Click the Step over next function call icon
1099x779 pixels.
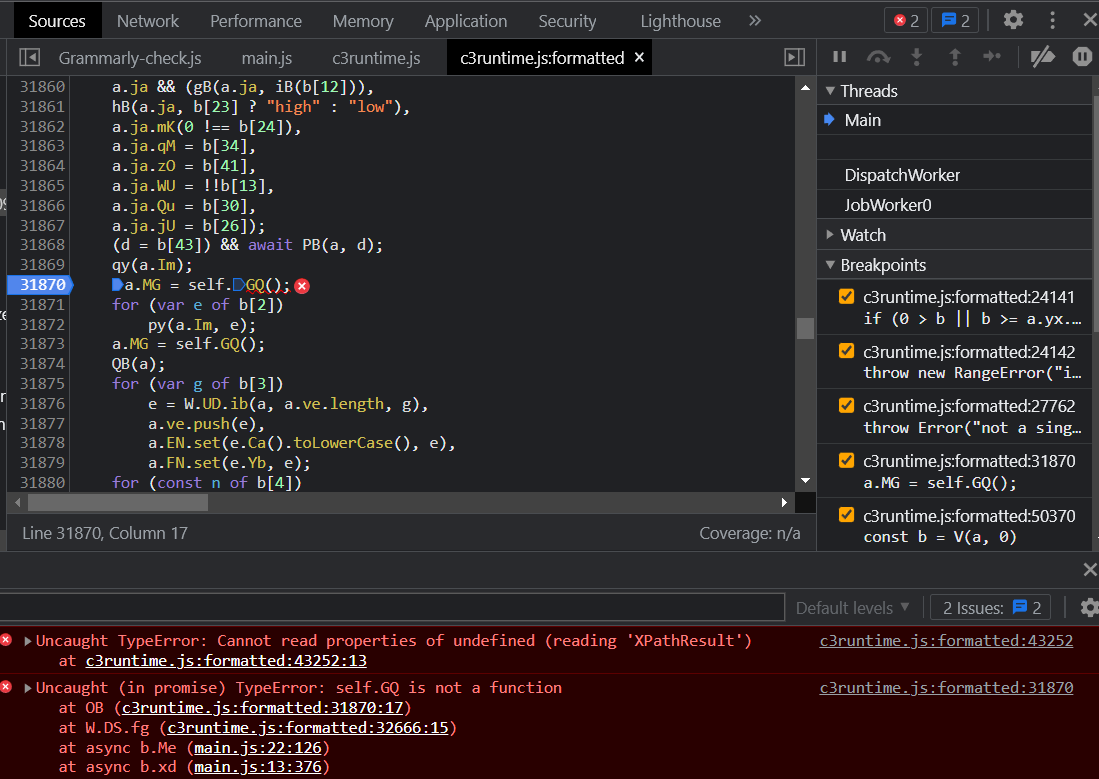(878, 57)
